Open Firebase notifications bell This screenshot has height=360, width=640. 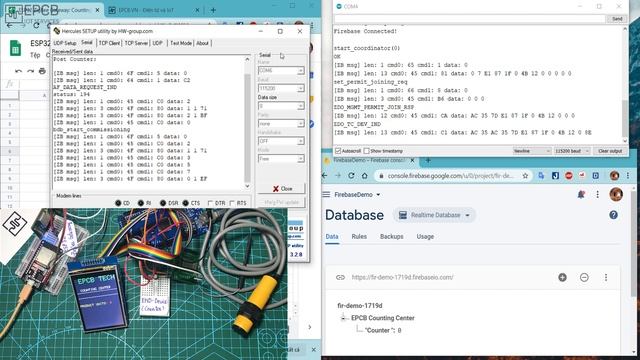pyautogui.click(x=581, y=195)
